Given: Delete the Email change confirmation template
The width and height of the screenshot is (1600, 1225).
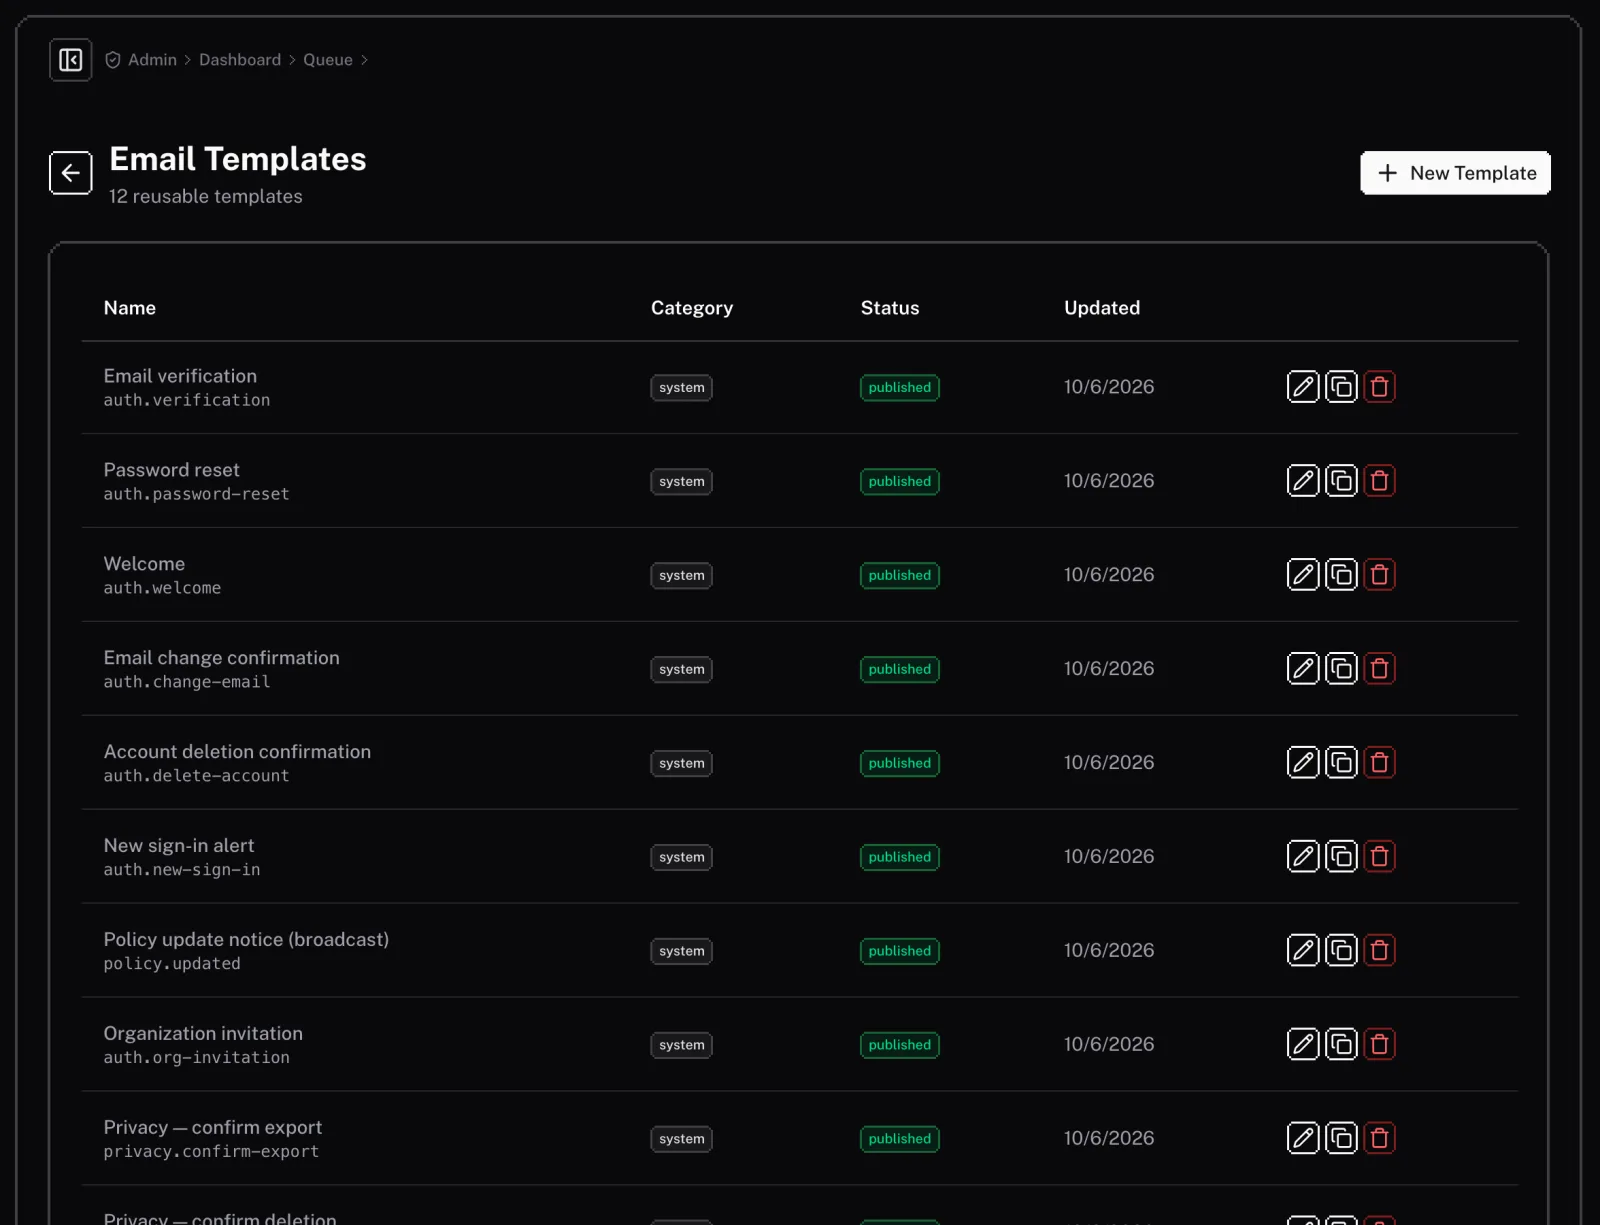Looking at the screenshot, I should point(1379,669).
